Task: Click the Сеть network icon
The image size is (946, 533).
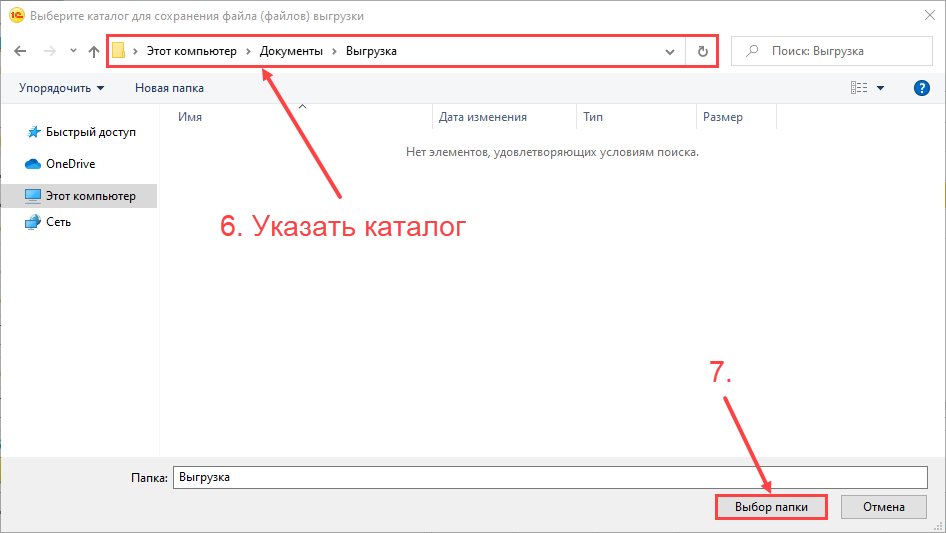Action: click(x=33, y=222)
